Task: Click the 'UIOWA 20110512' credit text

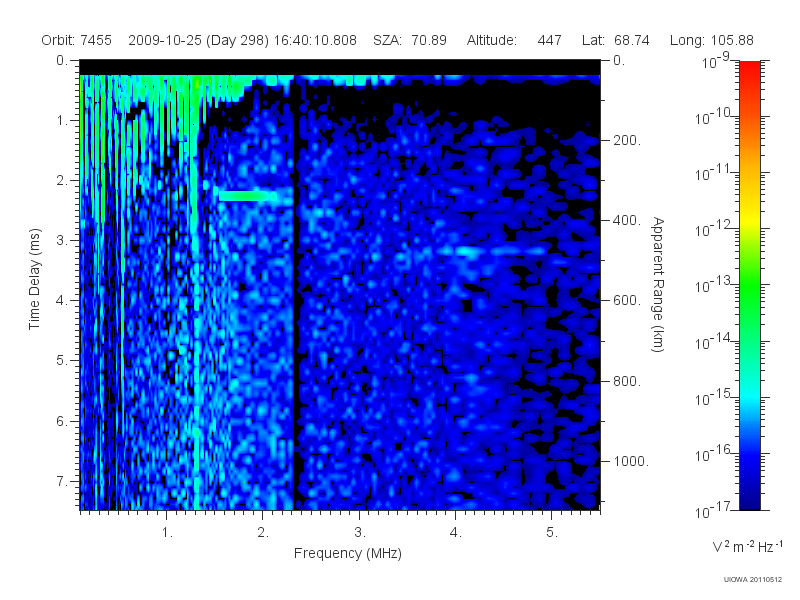Action: [x=753, y=580]
